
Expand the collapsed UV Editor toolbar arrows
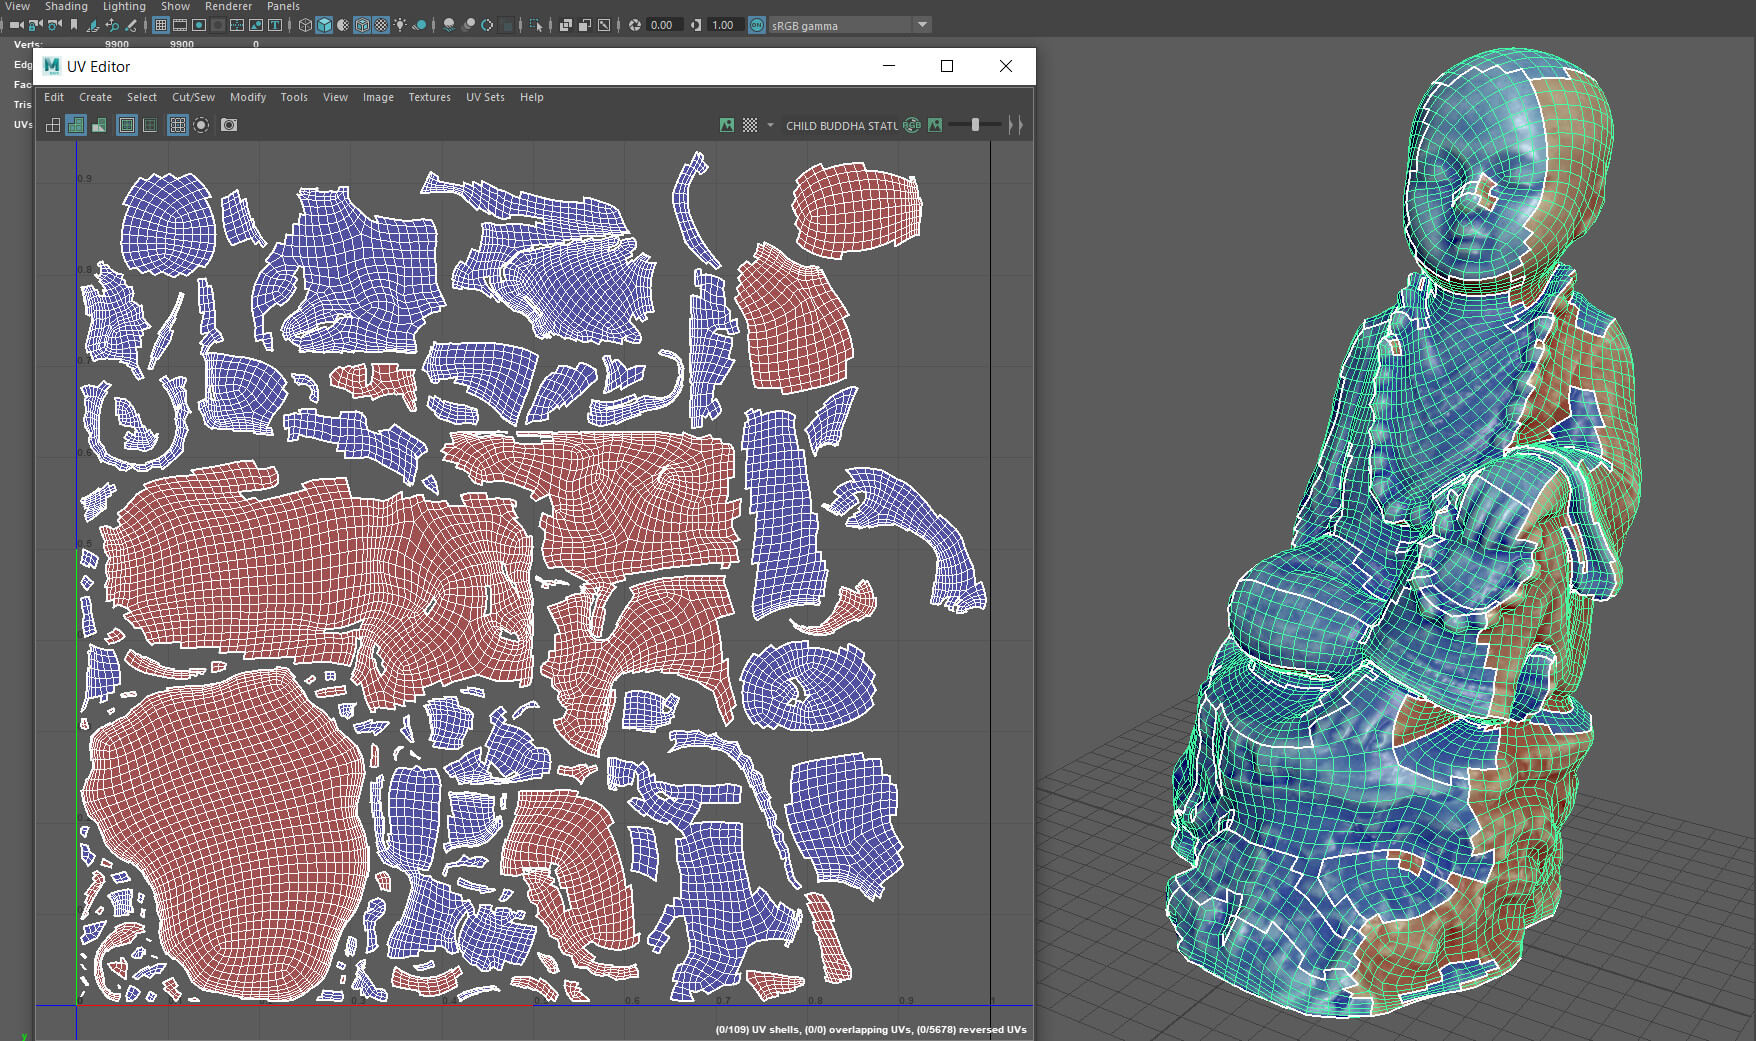[1015, 125]
